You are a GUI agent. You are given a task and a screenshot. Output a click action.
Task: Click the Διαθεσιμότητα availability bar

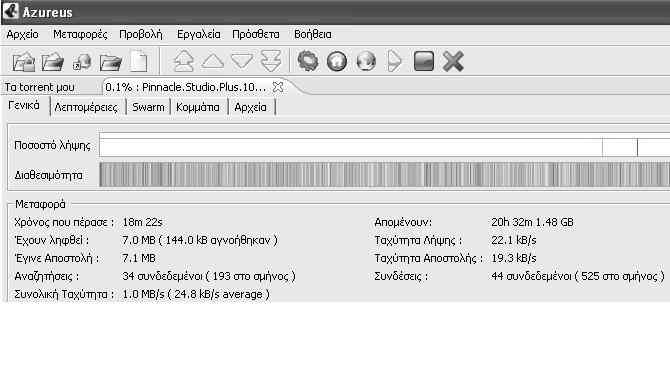385,174
